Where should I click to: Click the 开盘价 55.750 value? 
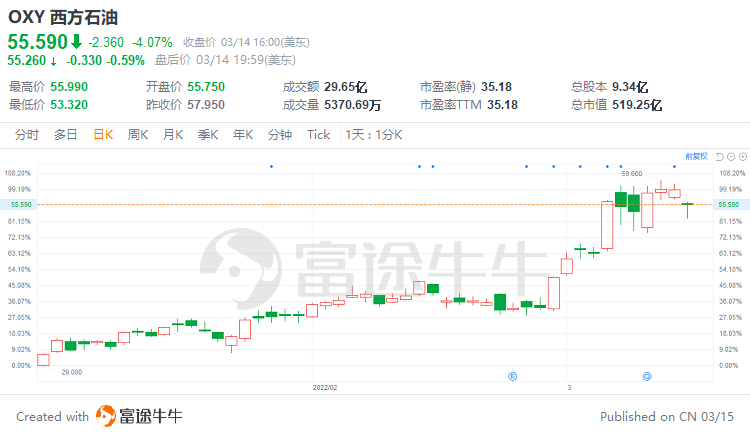206,87
